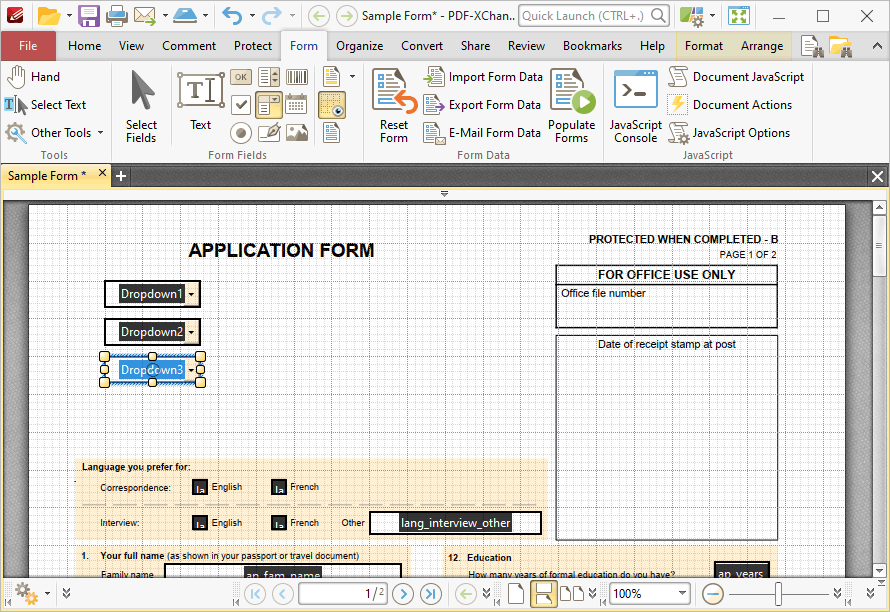Expand the gear options dropdown at bottom left

[x=48, y=594]
